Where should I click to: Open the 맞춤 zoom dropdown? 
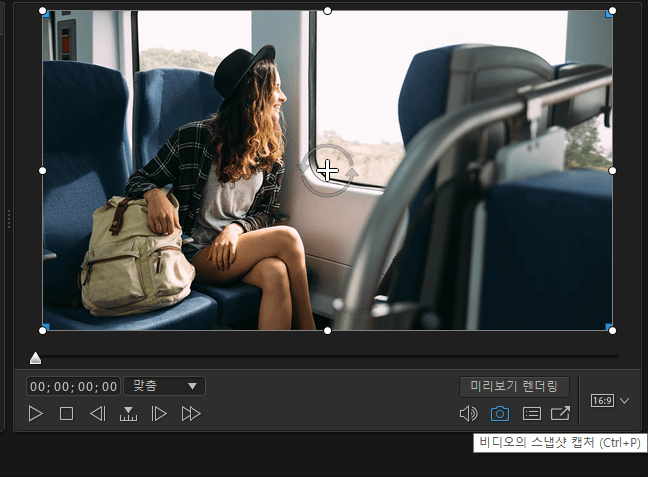pos(164,386)
